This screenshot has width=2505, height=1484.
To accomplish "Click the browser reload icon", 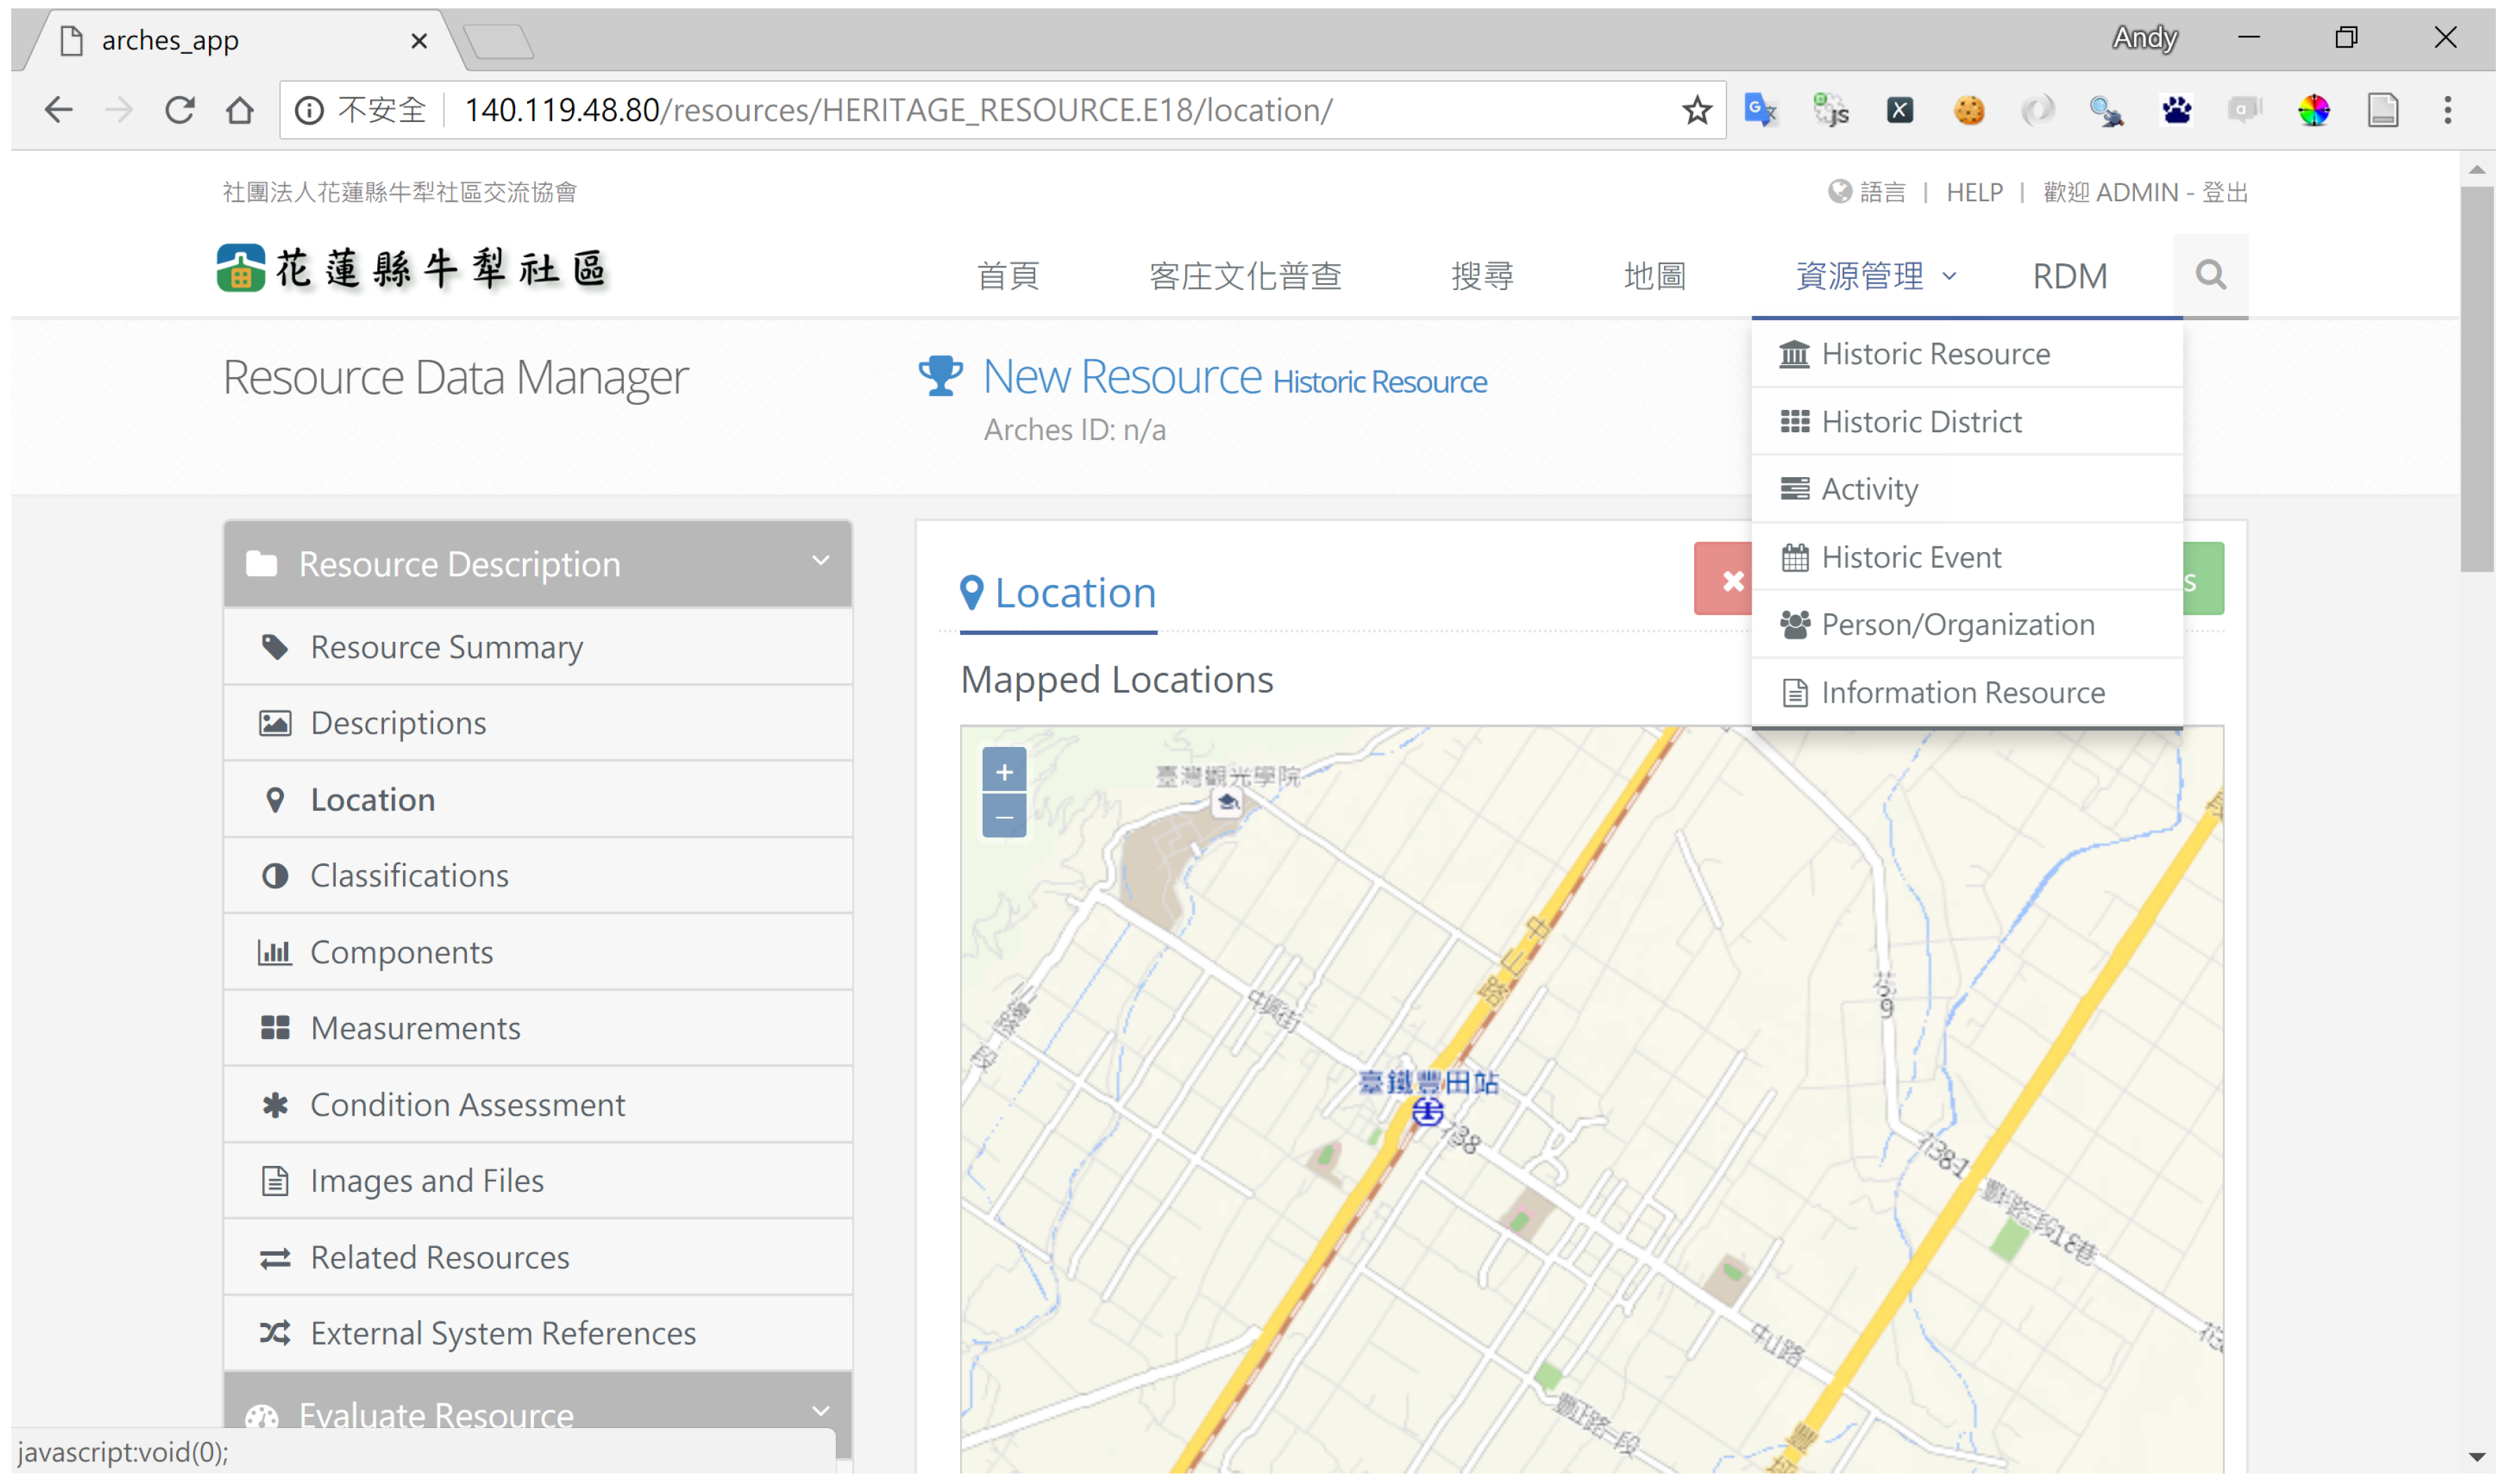I will pyautogui.click(x=180, y=110).
